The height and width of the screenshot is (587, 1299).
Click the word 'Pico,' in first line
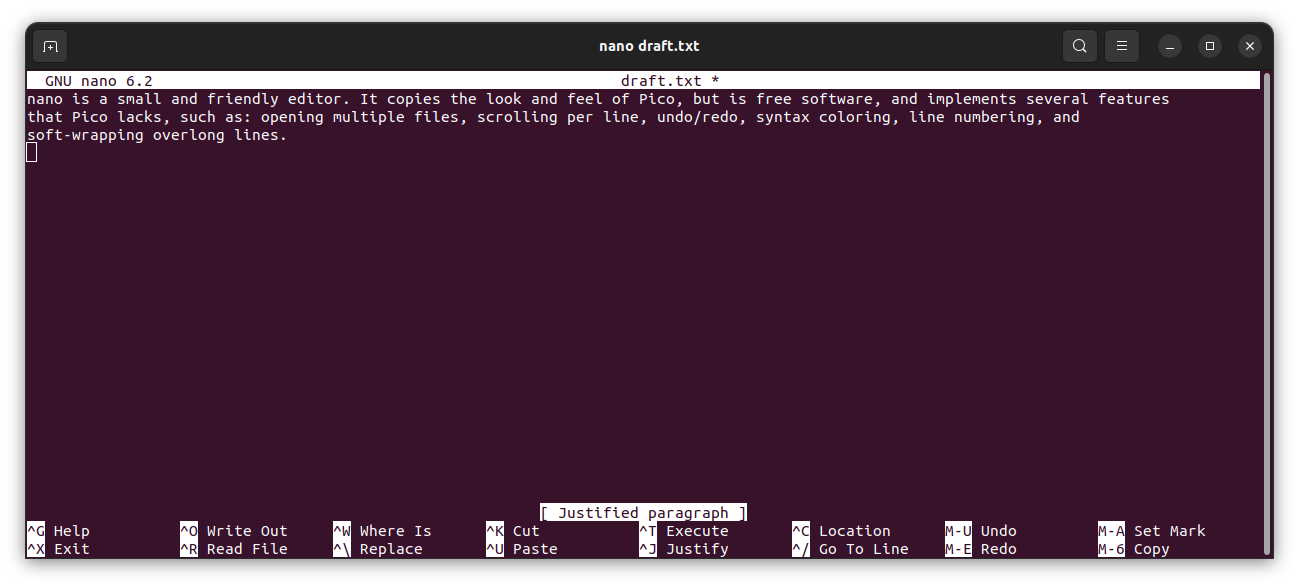click(661, 99)
